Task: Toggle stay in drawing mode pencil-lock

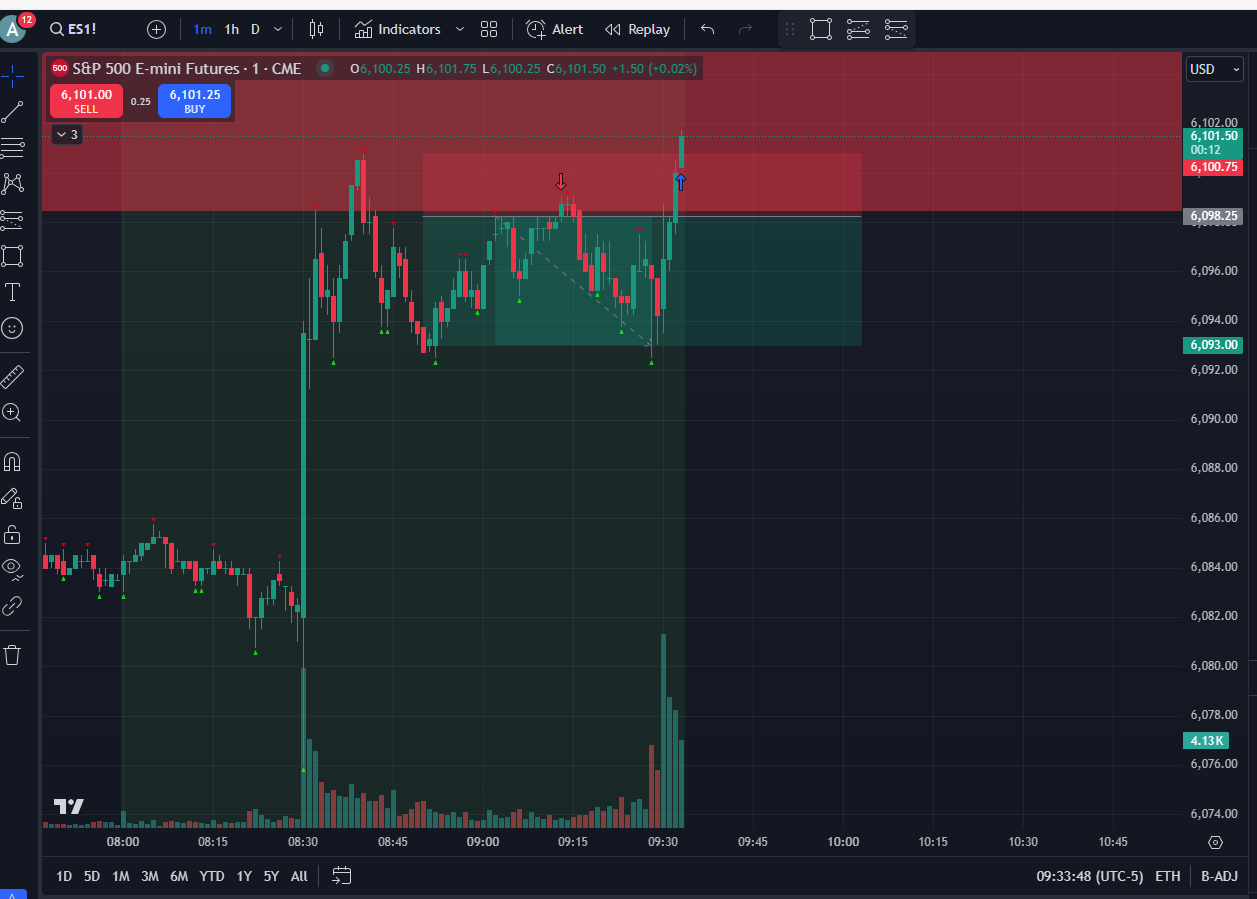Action: pyautogui.click(x=12, y=498)
